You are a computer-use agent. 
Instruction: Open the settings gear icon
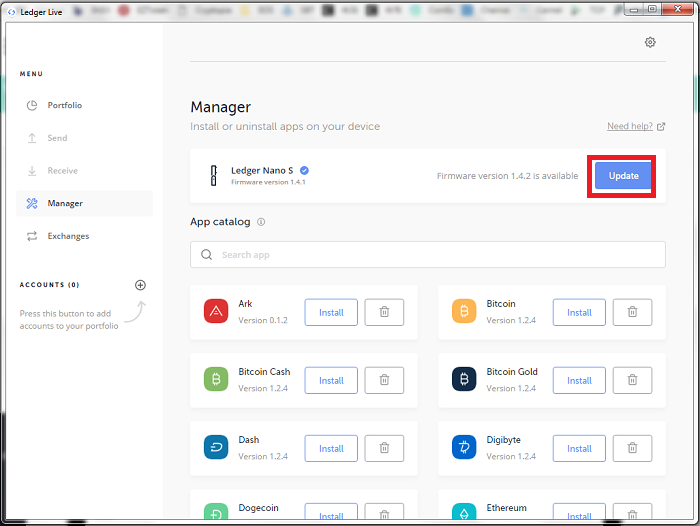tap(650, 42)
